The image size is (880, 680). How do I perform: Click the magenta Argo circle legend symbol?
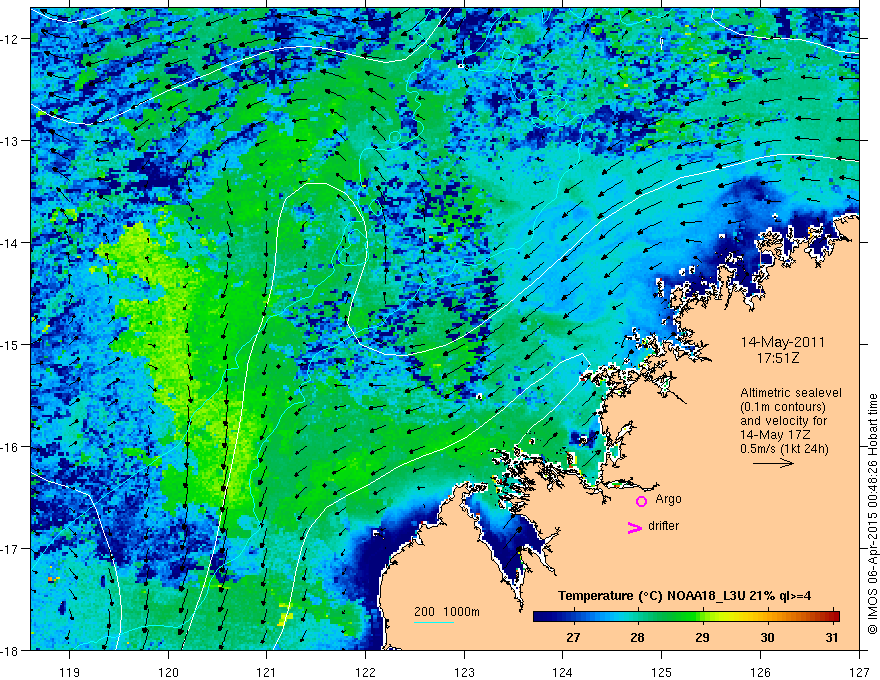point(641,501)
